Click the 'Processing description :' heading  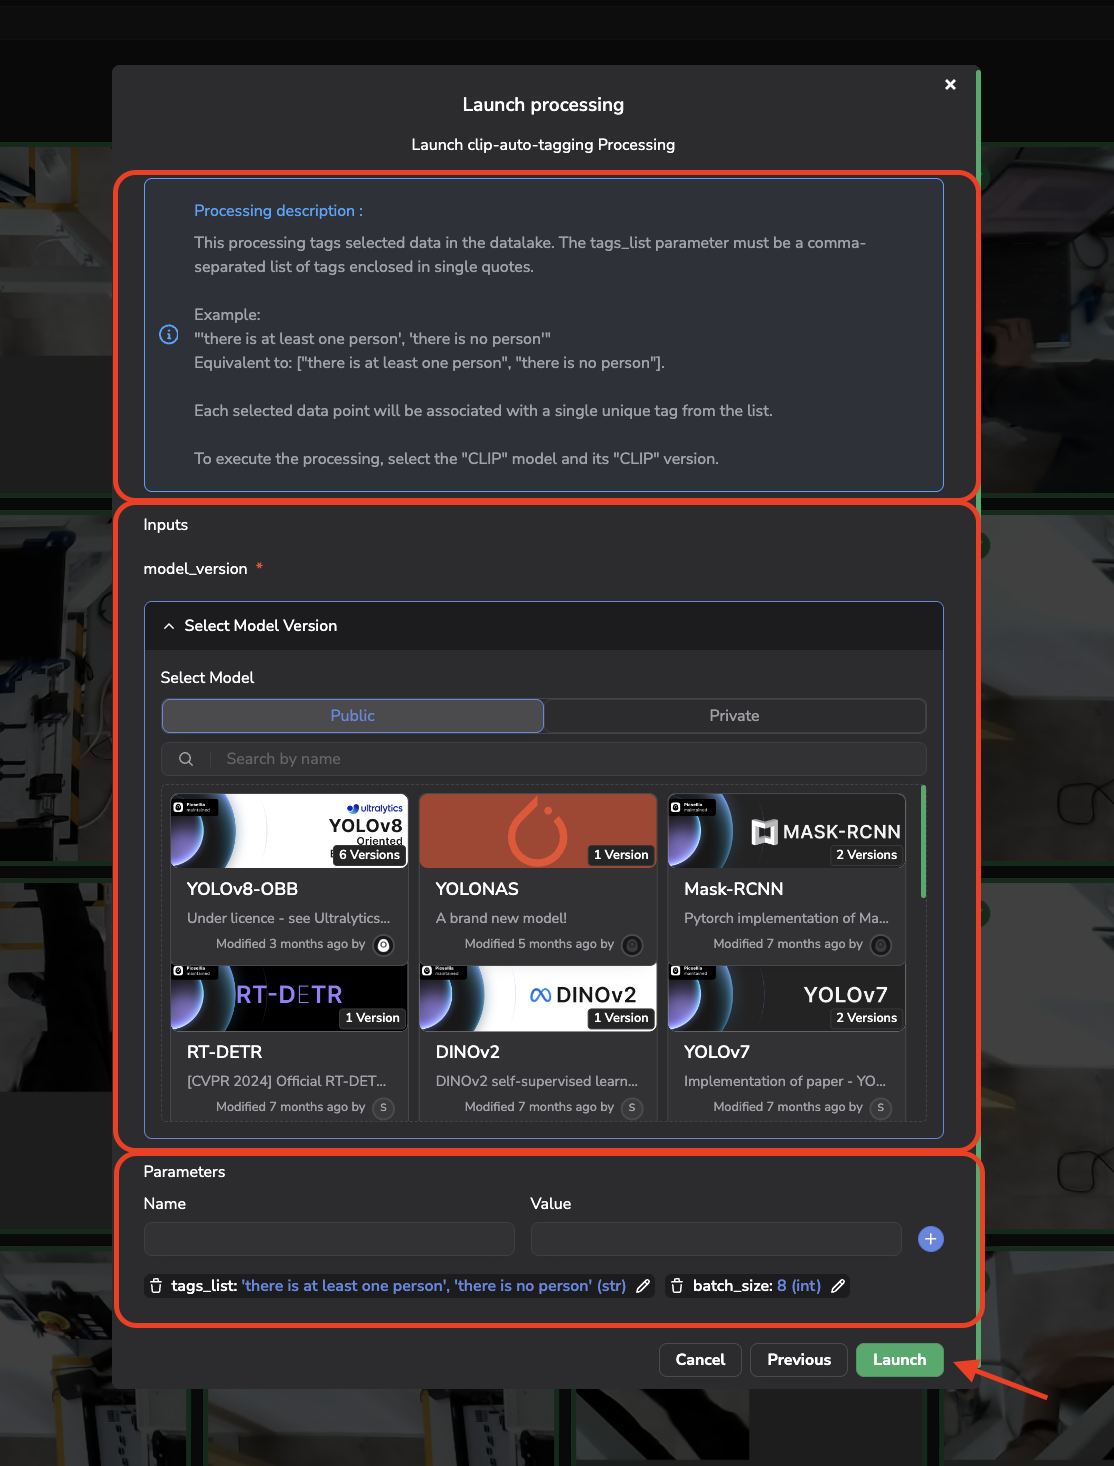click(278, 211)
